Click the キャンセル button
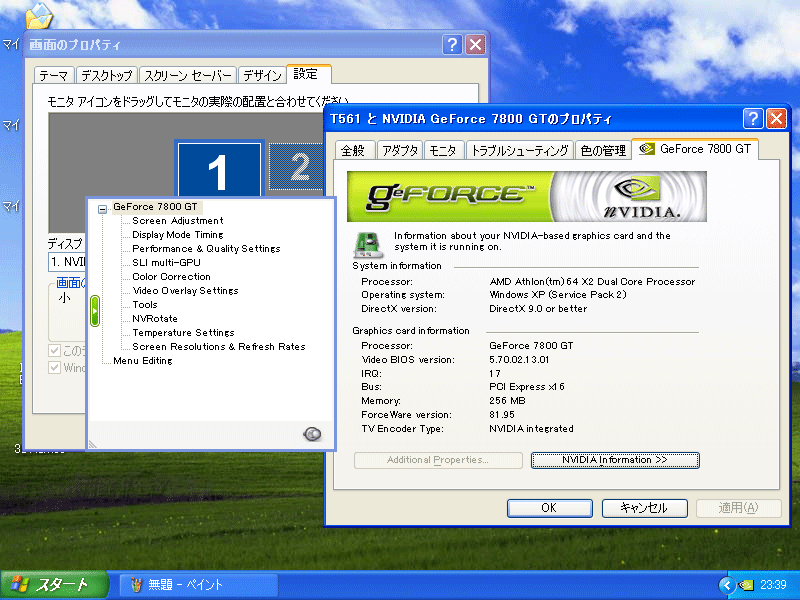 tap(644, 508)
